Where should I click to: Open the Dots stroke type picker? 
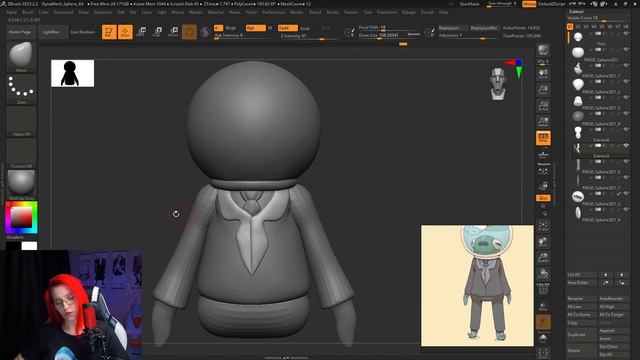(21, 89)
